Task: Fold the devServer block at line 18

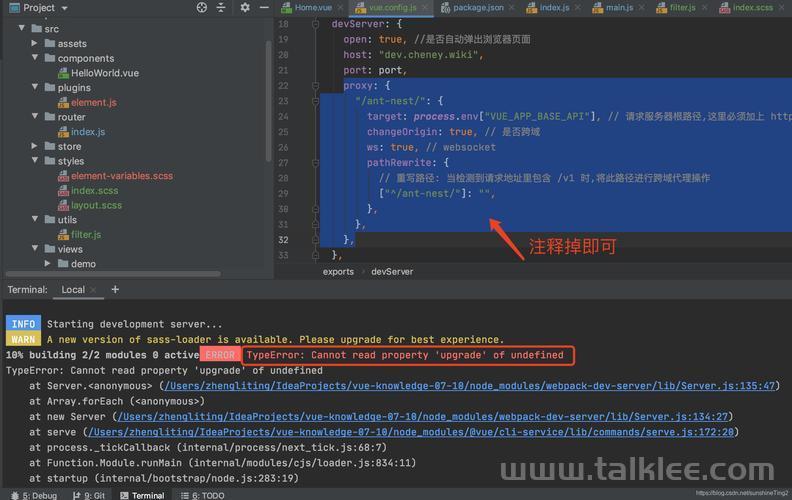Action: 316,24
